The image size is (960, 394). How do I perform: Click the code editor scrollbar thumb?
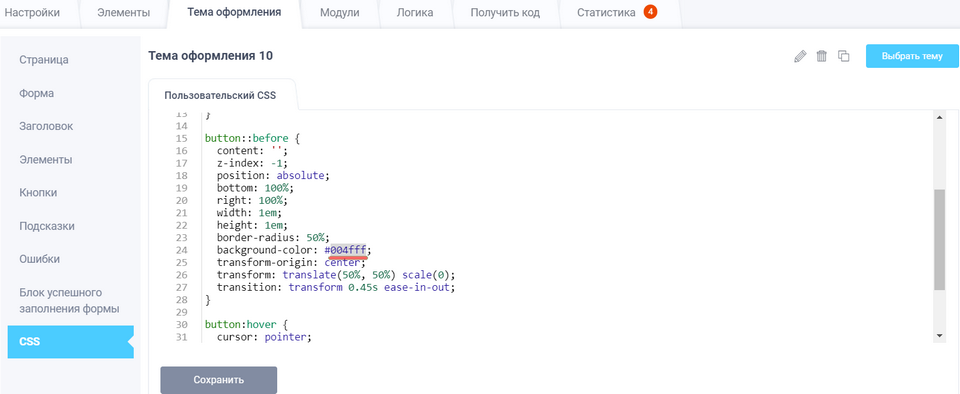tap(940, 239)
